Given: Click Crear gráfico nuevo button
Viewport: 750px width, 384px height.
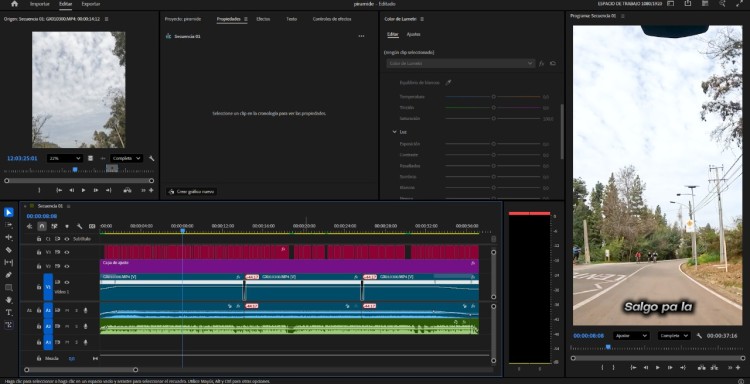Looking at the screenshot, I should pos(192,192).
